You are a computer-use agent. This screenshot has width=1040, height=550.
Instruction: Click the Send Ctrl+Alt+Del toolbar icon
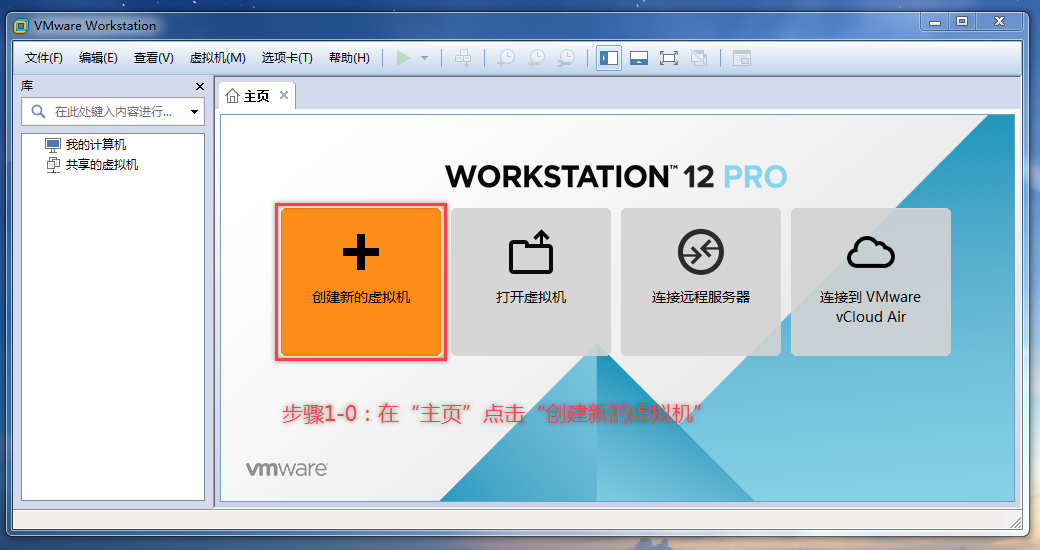coord(463,58)
